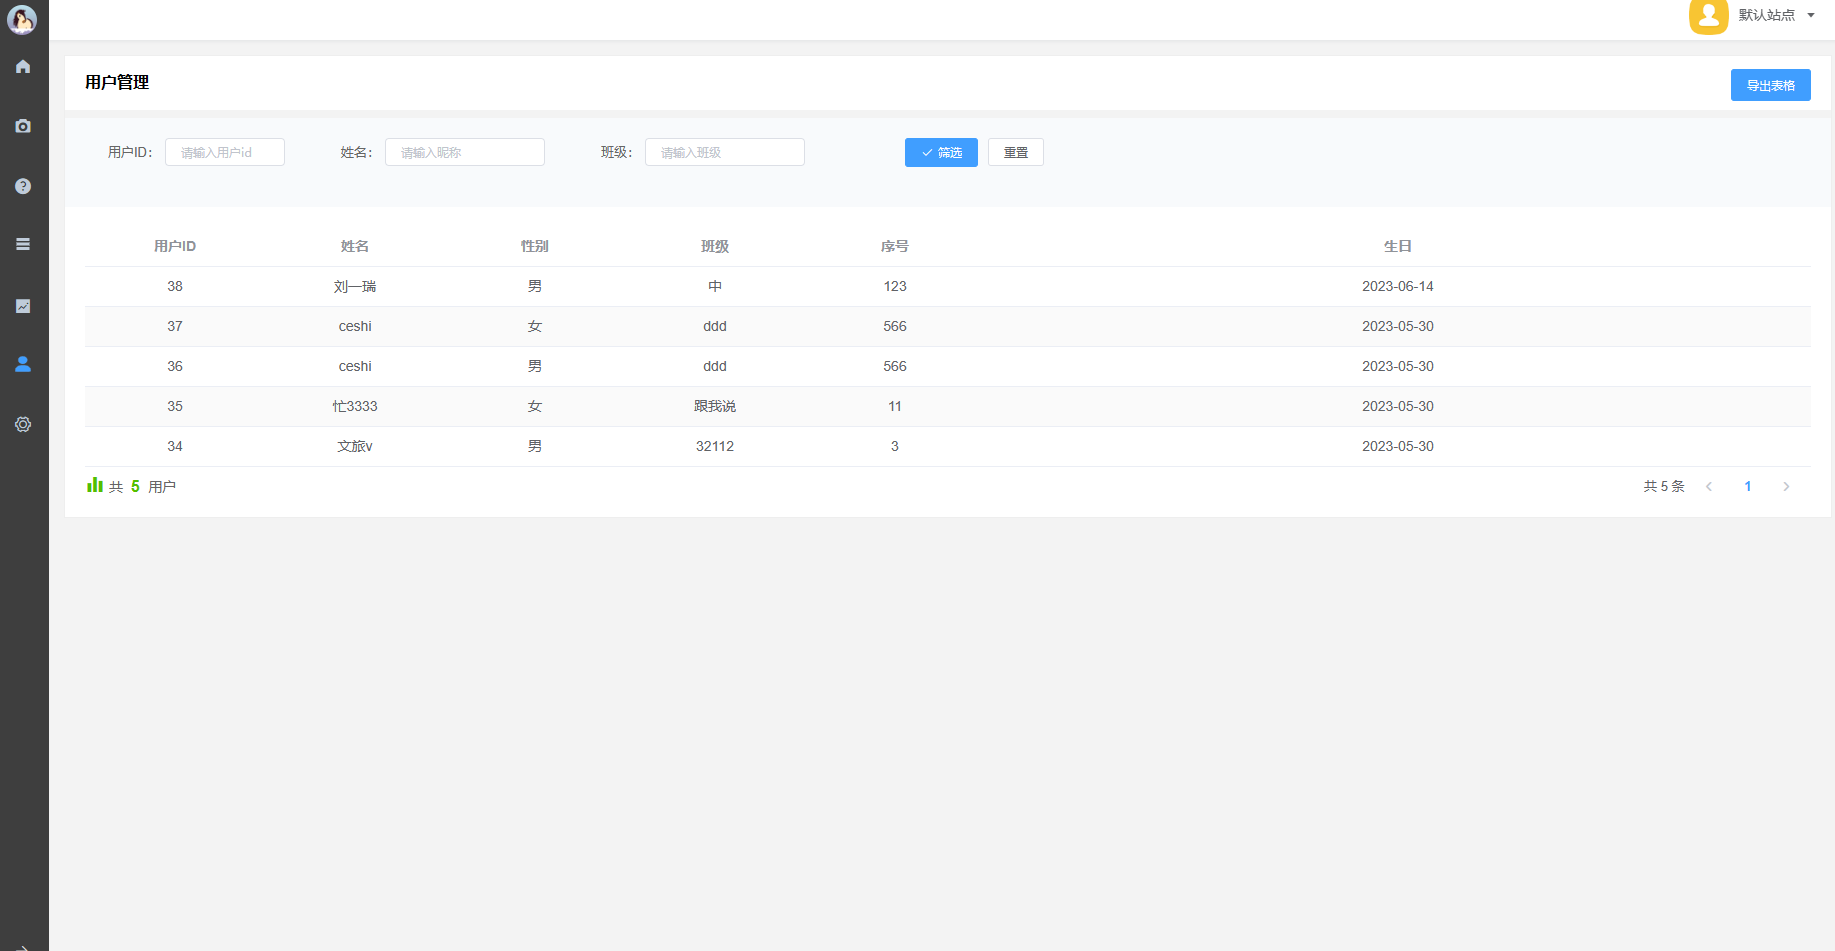Open the camera section in sidebar
1835x951 pixels.
[x=23, y=126]
